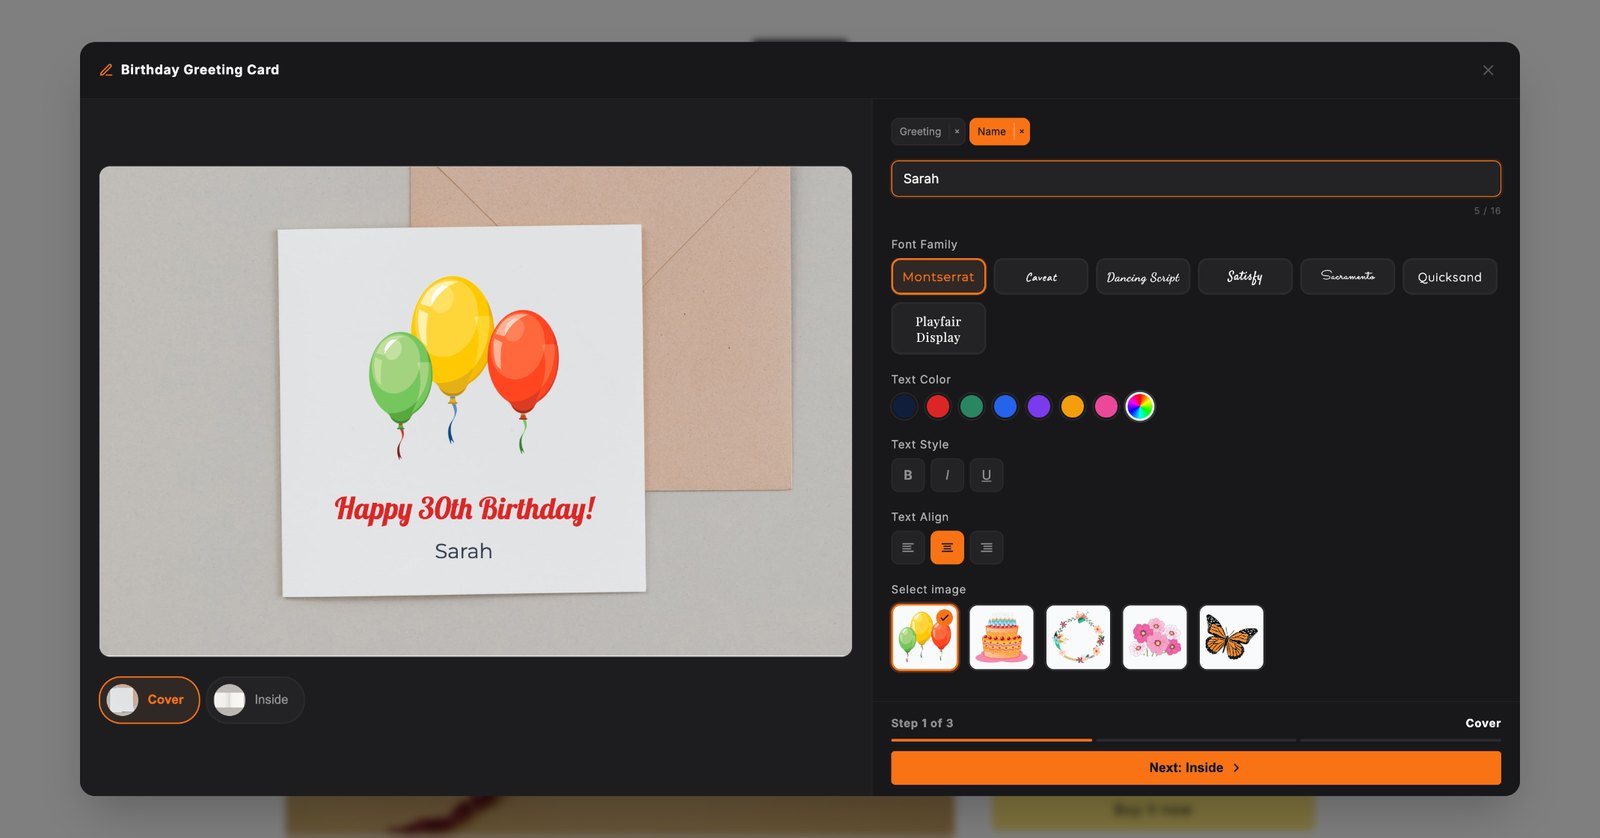Choose the Sacramento font

(x=1347, y=277)
